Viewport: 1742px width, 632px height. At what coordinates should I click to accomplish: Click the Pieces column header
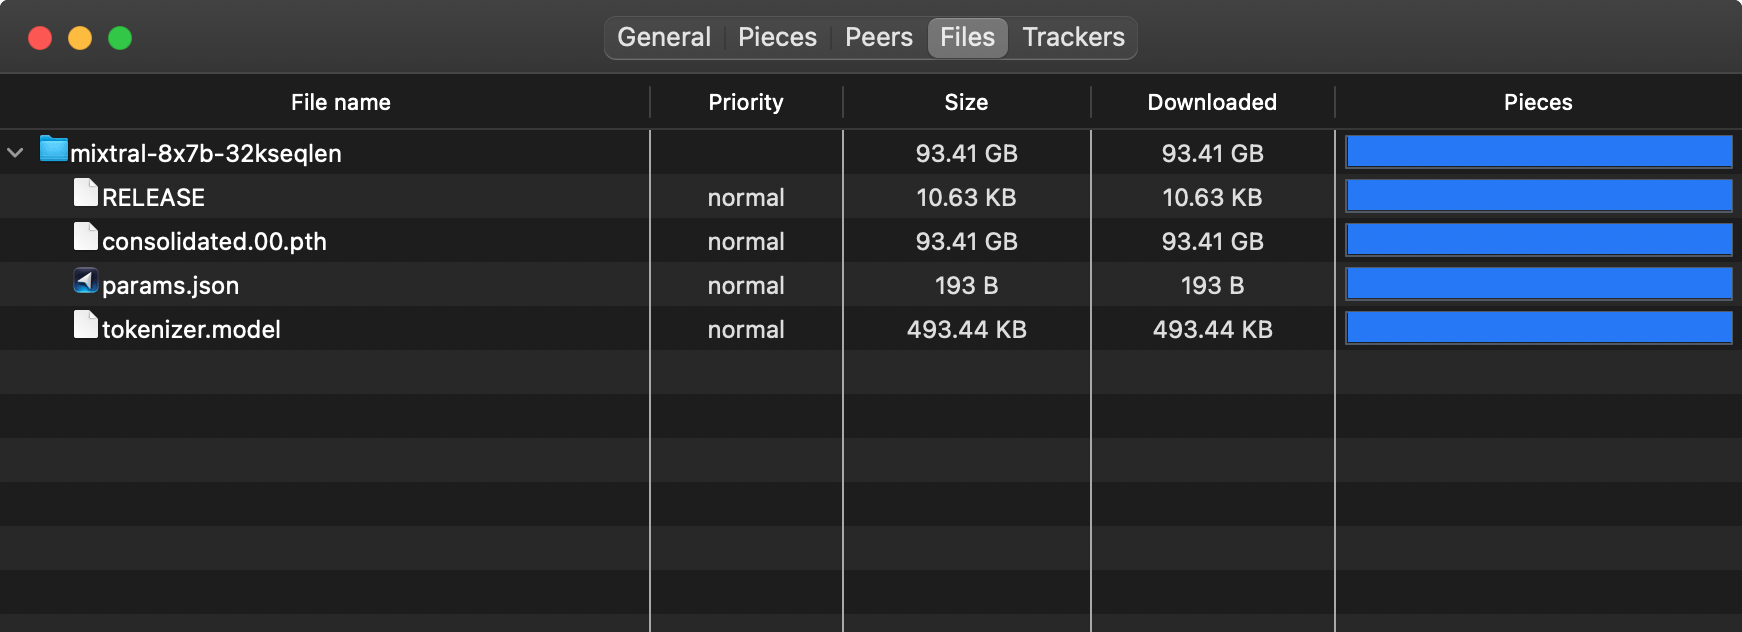[x=1538, y=102]
